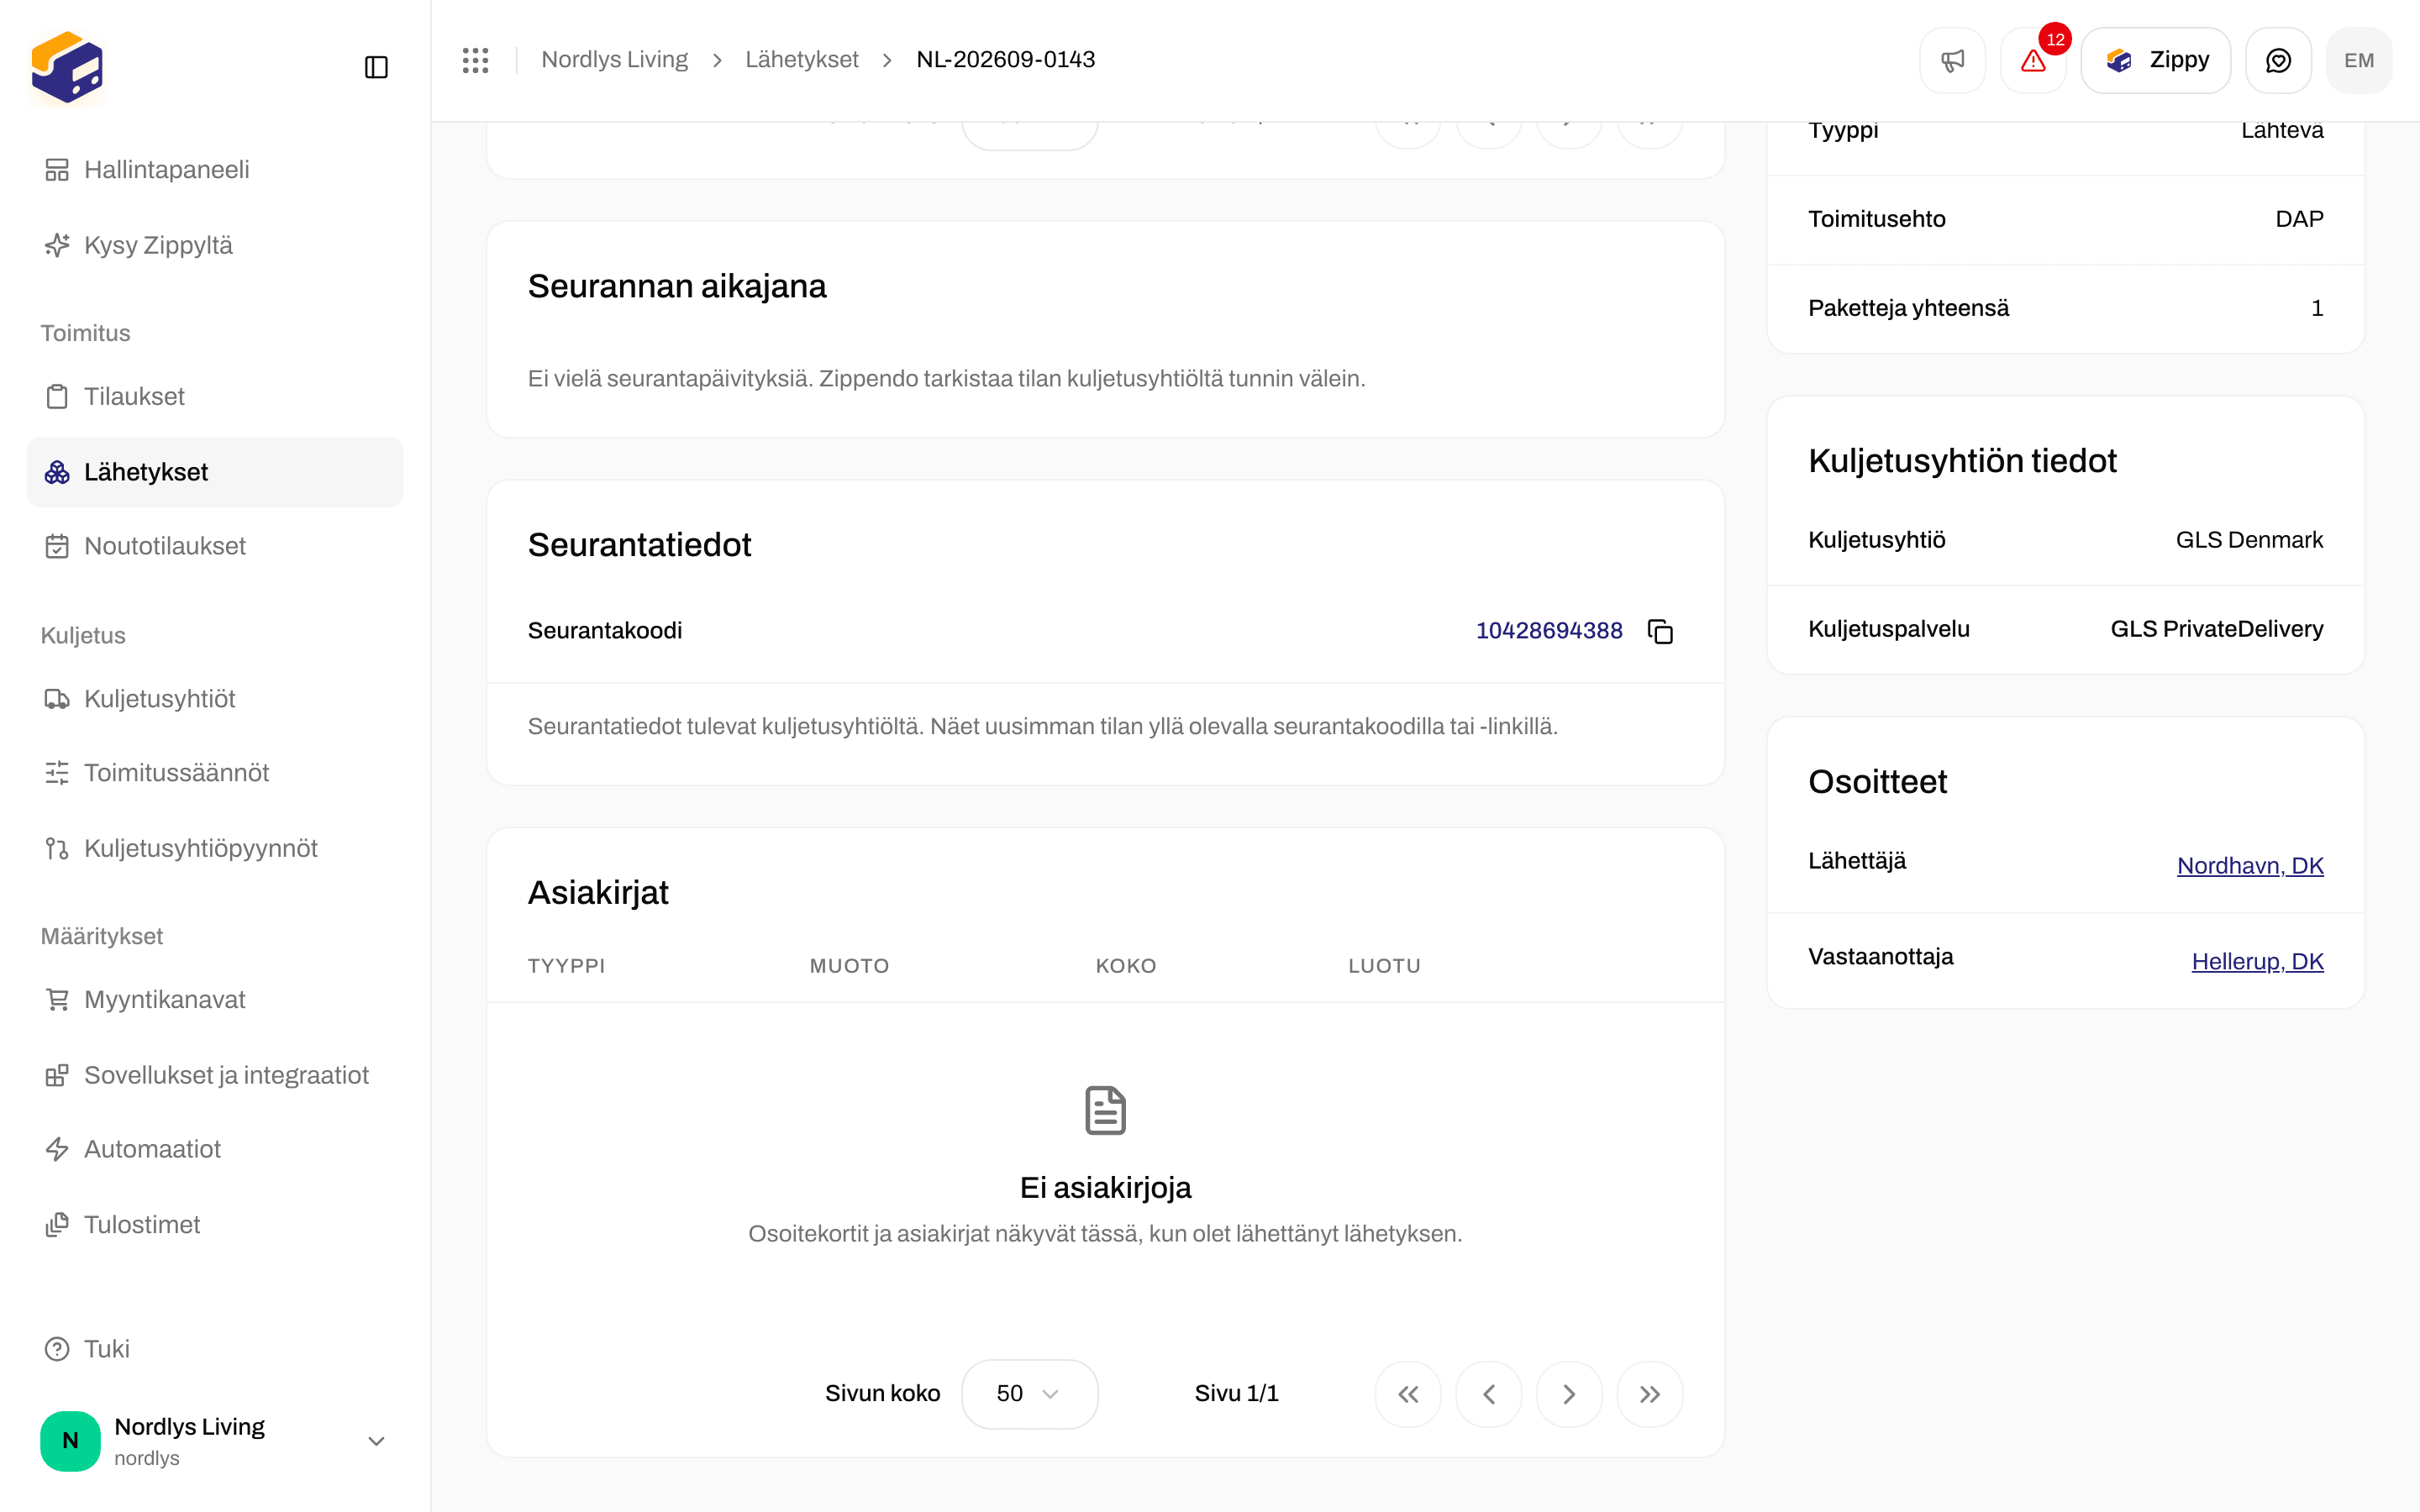Open Hallintapaneeli in the sidebar

[215, 169]
